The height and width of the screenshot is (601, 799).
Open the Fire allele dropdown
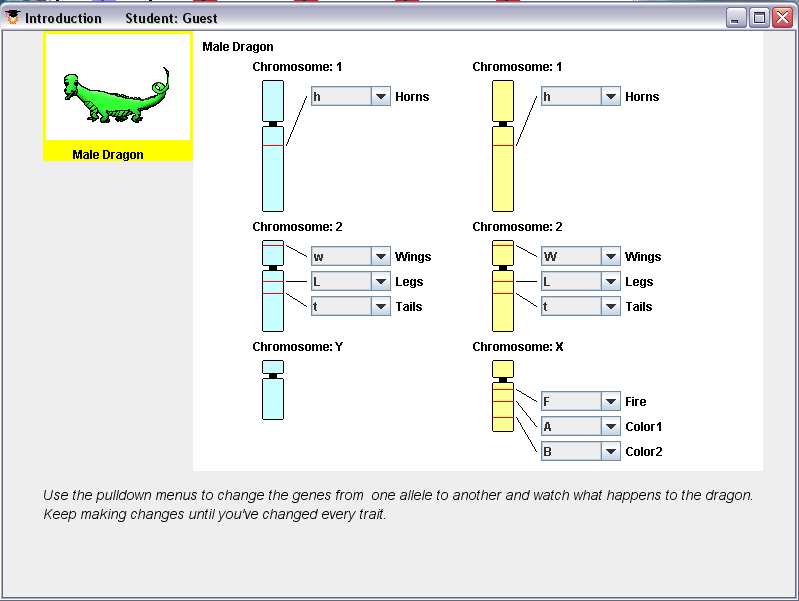tap(581, 402)
